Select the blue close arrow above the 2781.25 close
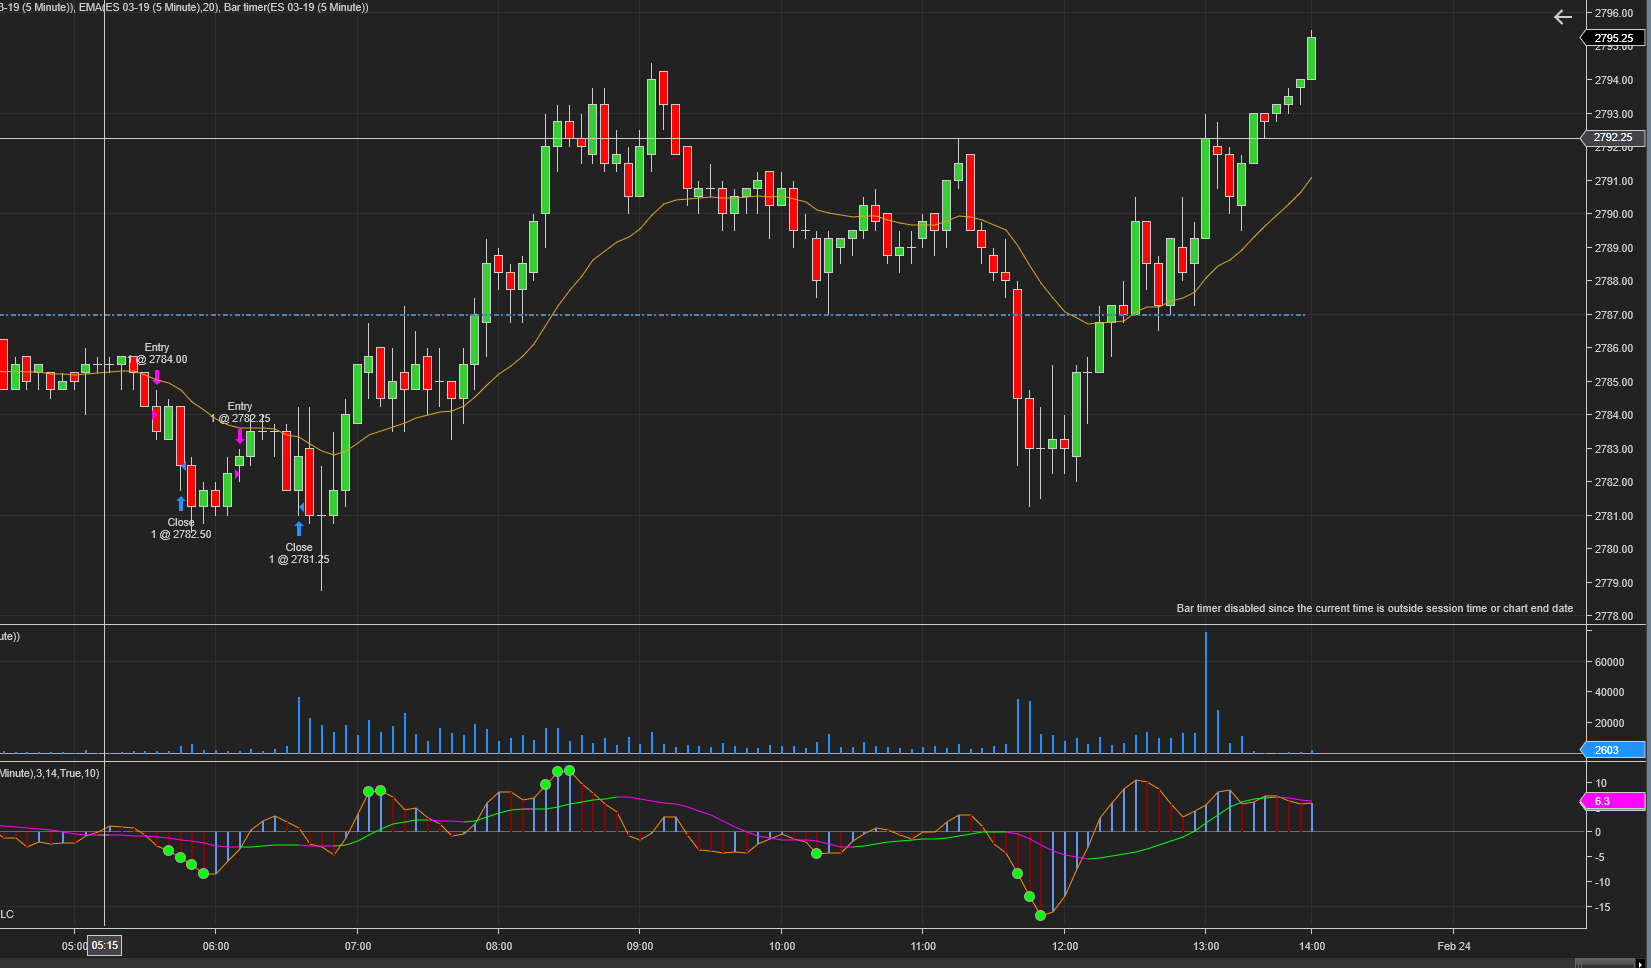The height and width of the screenshot is (968, 1651). point(299,529)
